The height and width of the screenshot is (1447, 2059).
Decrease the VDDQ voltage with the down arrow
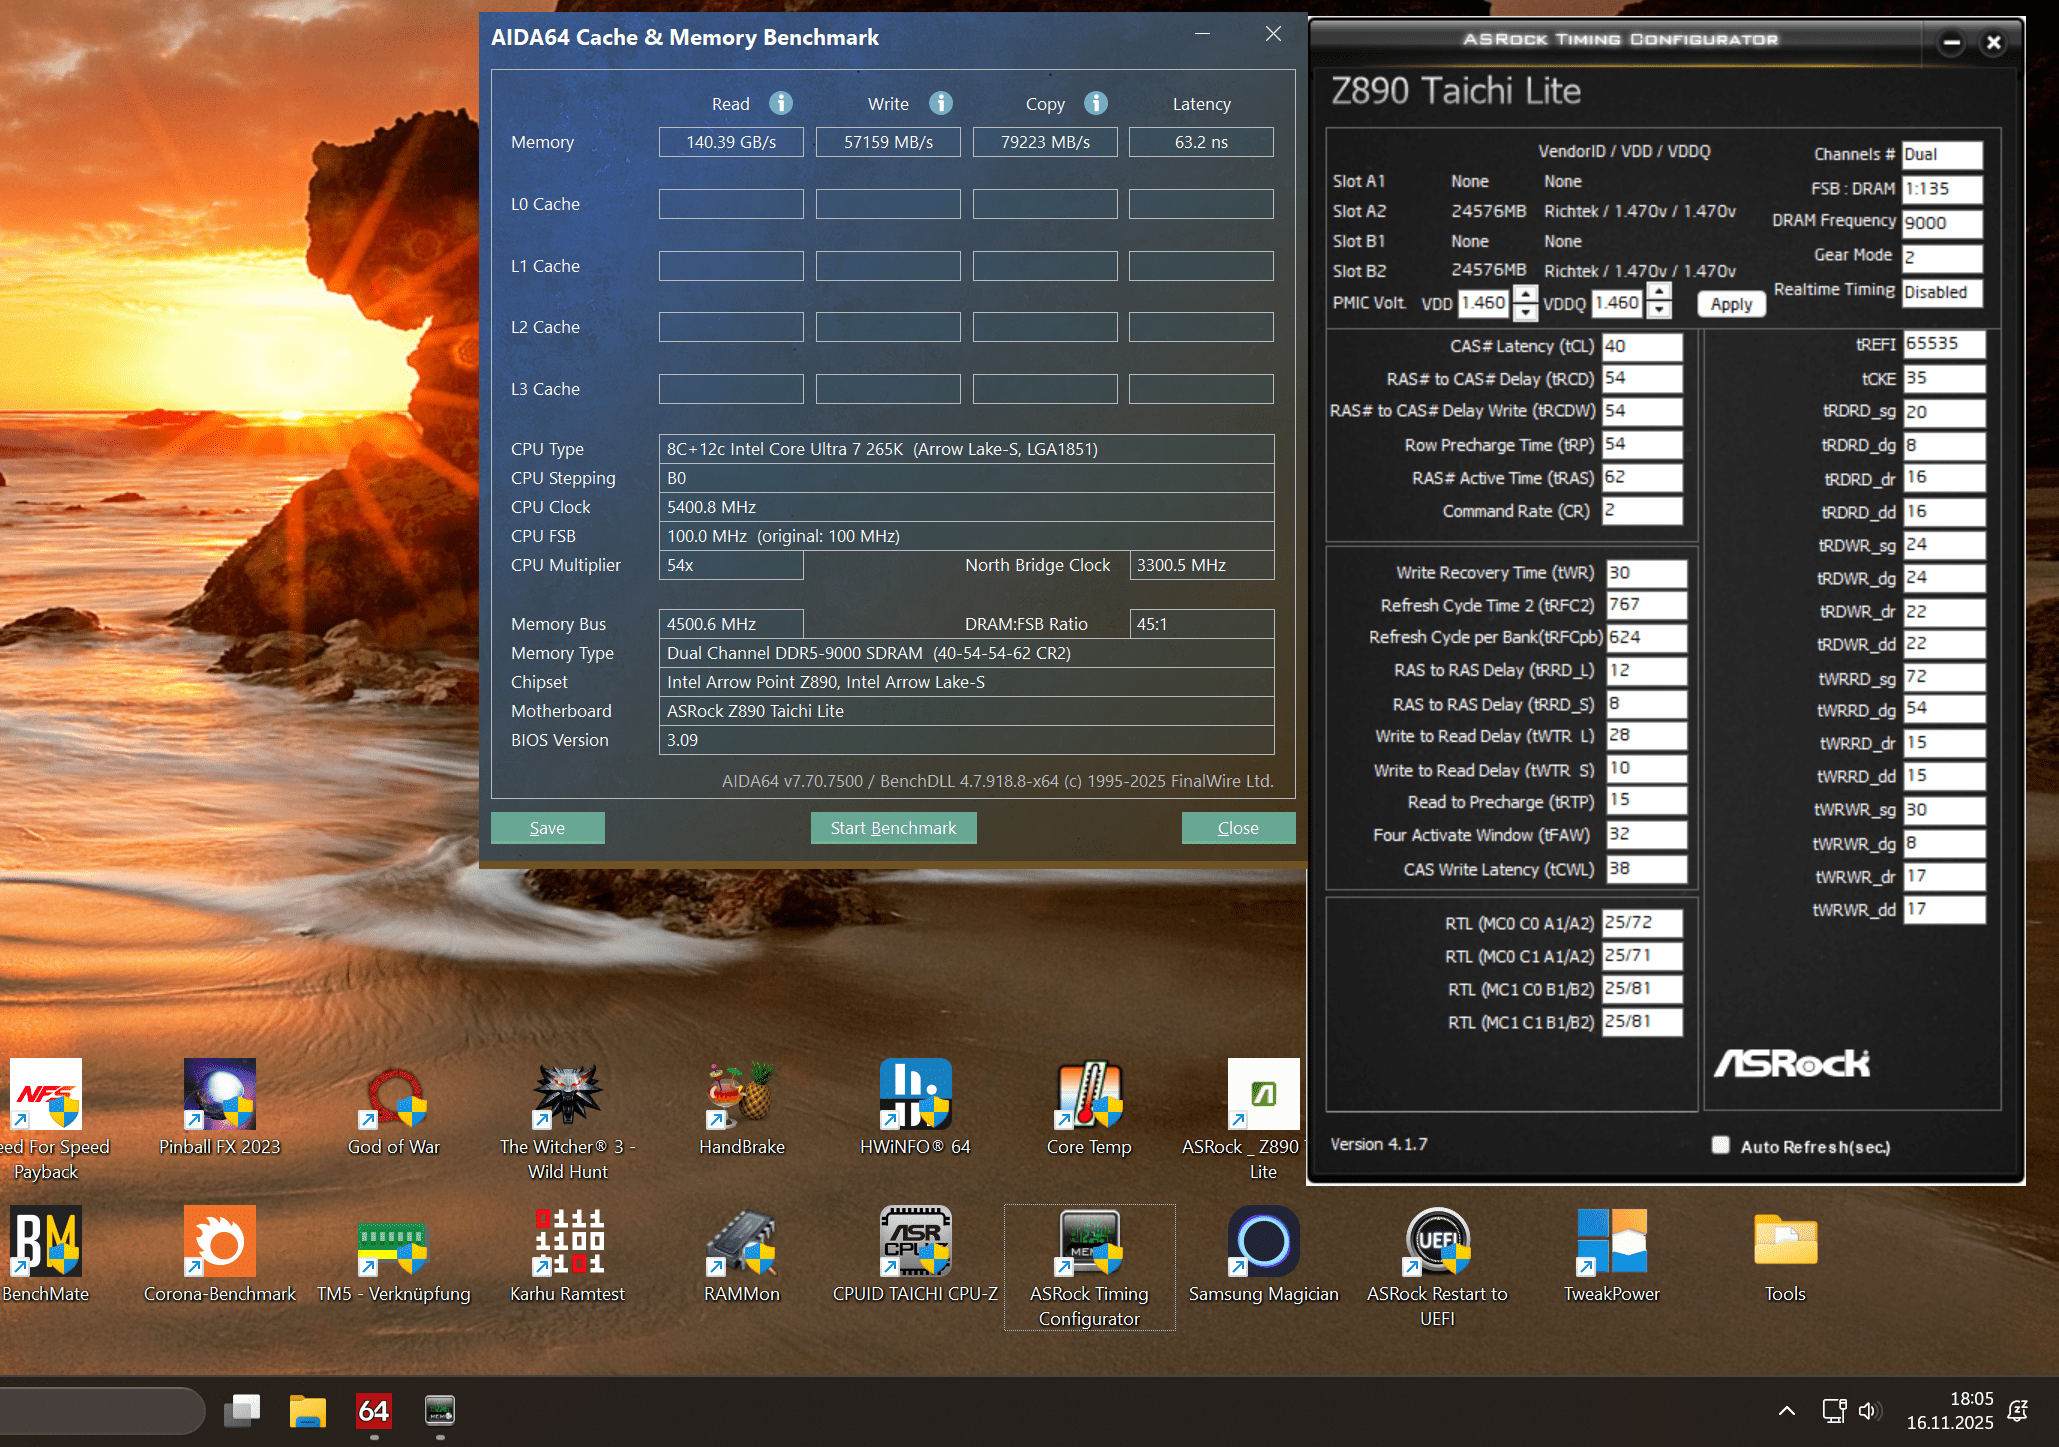(1659, 311)
